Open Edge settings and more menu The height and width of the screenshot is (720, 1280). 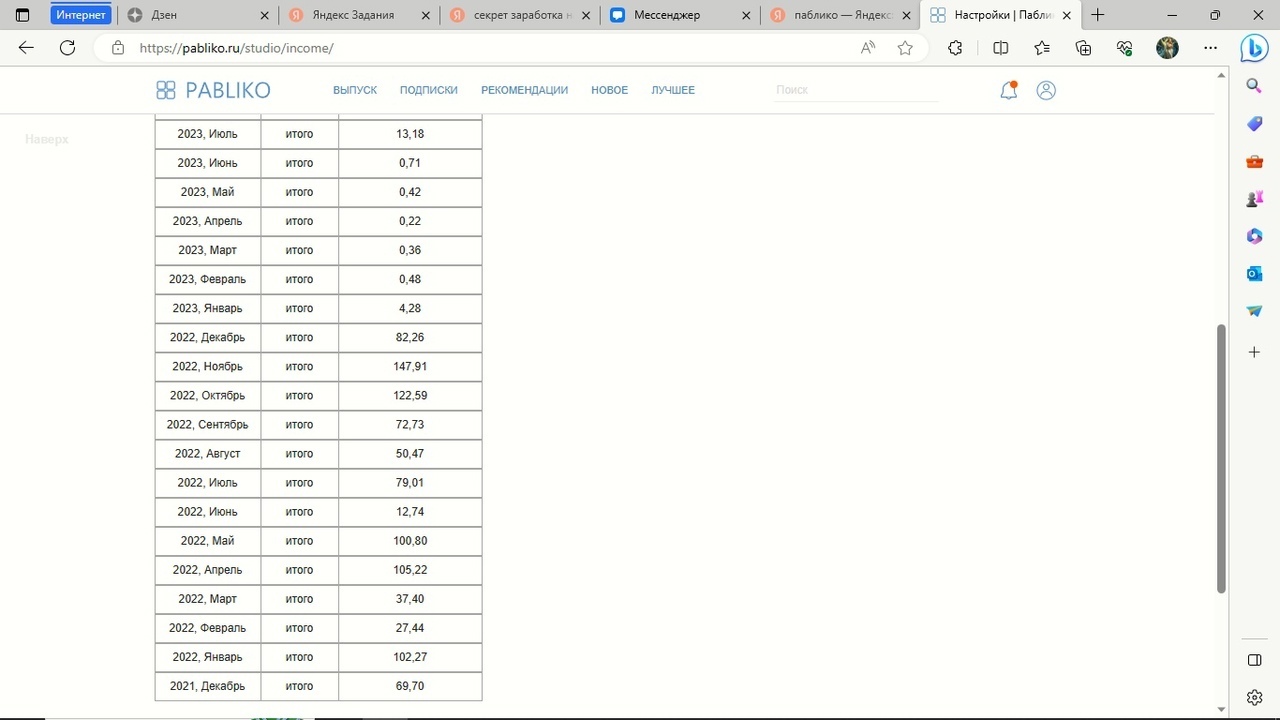pyautogui.click(x=1211, y=48)
